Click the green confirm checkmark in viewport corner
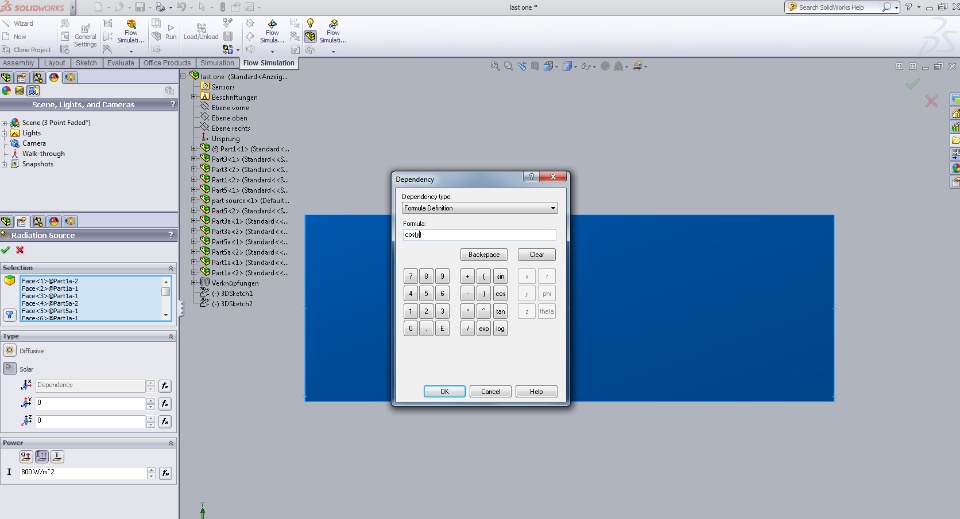 click(912, 84)
